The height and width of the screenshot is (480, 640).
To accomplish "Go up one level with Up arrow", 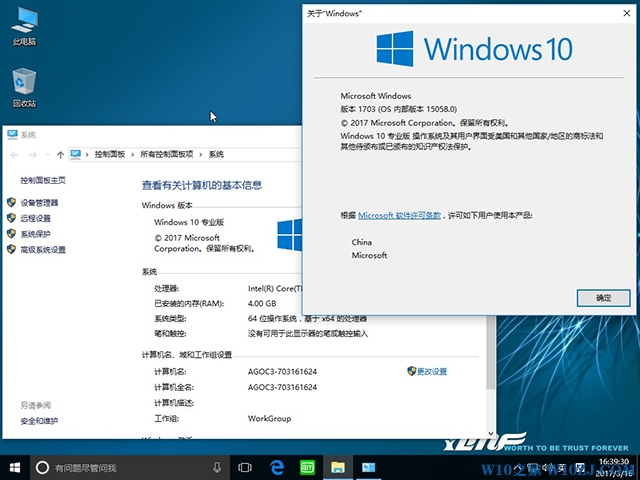I will point(60,155).
